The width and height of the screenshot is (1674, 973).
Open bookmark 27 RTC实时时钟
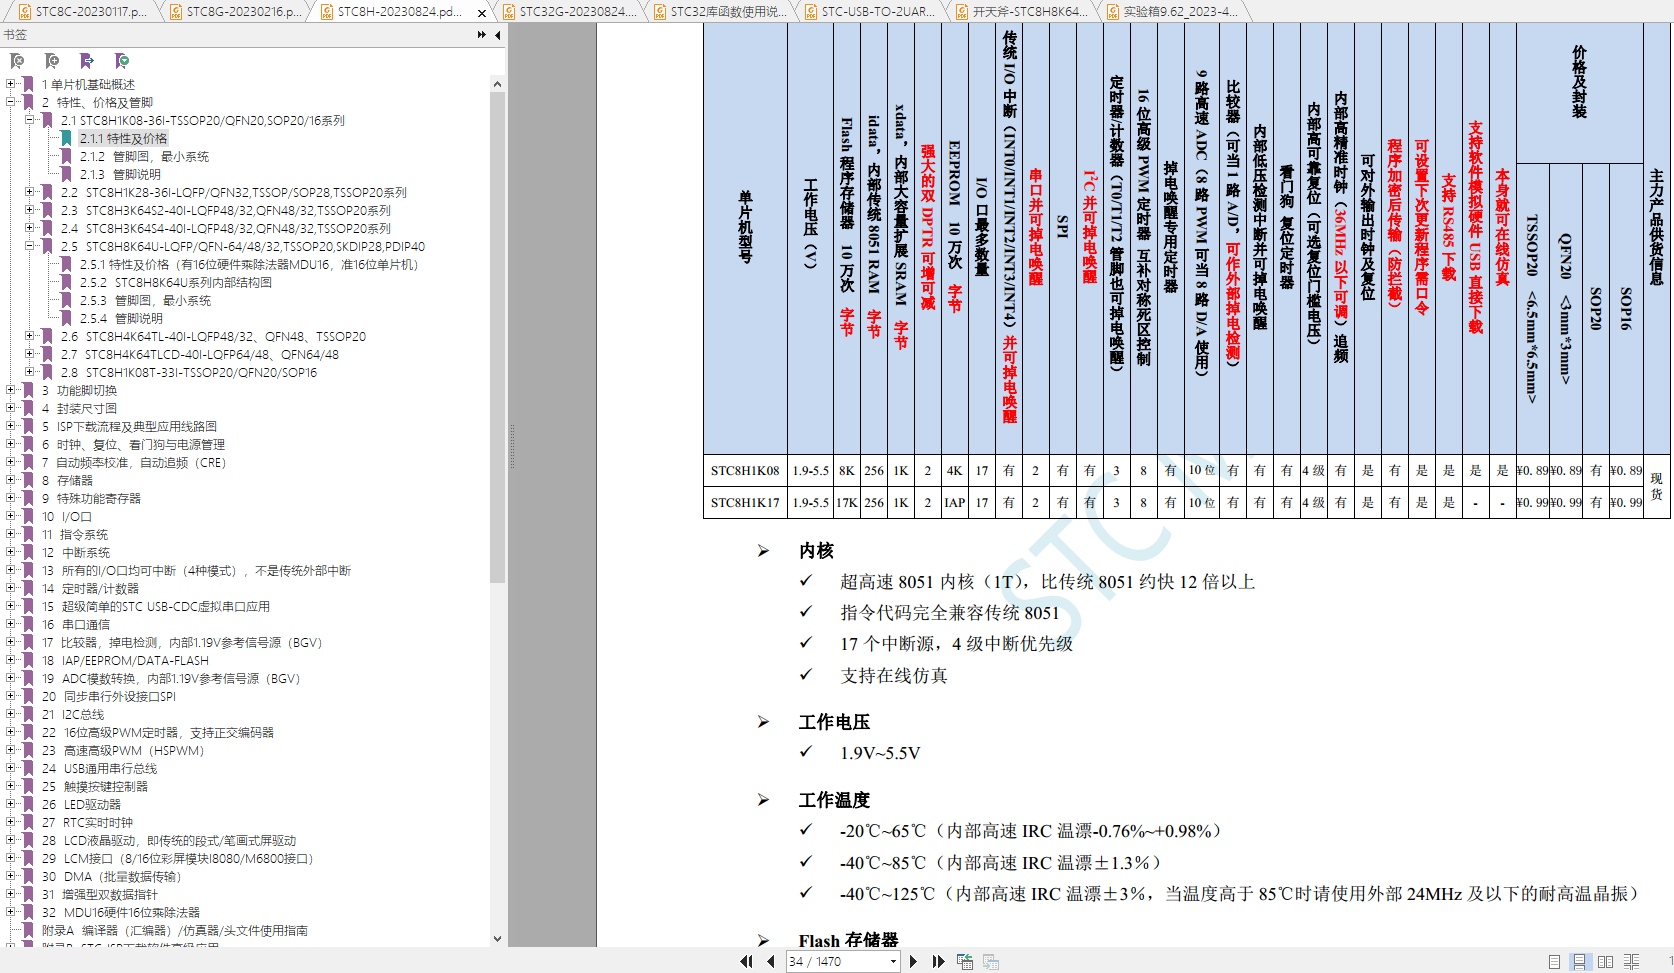[87, 823]
